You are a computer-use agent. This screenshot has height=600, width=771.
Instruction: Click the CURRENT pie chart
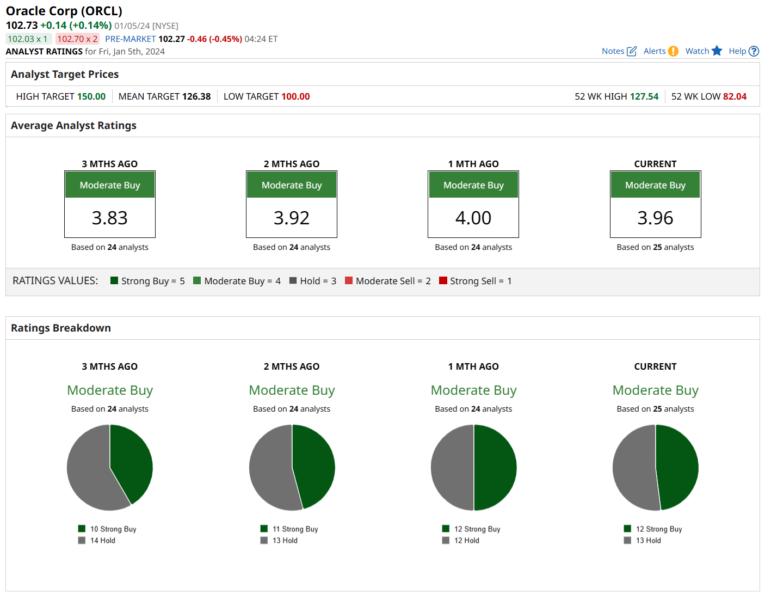tap(655, 468)
